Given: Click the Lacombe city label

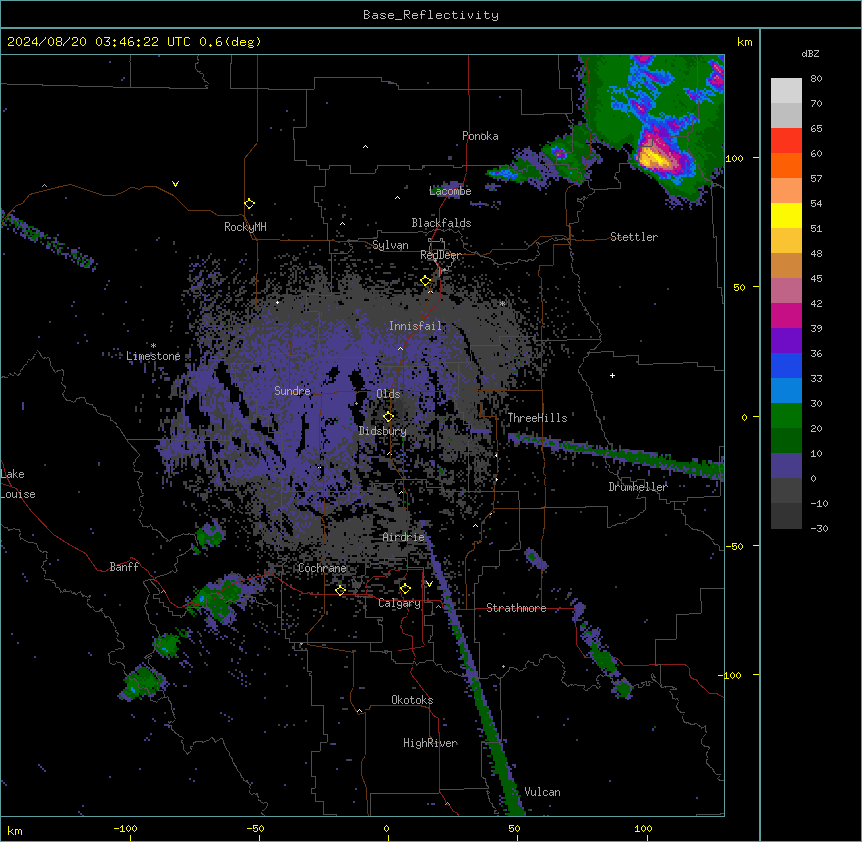Looking at the screenshot, I should (450, 191).
